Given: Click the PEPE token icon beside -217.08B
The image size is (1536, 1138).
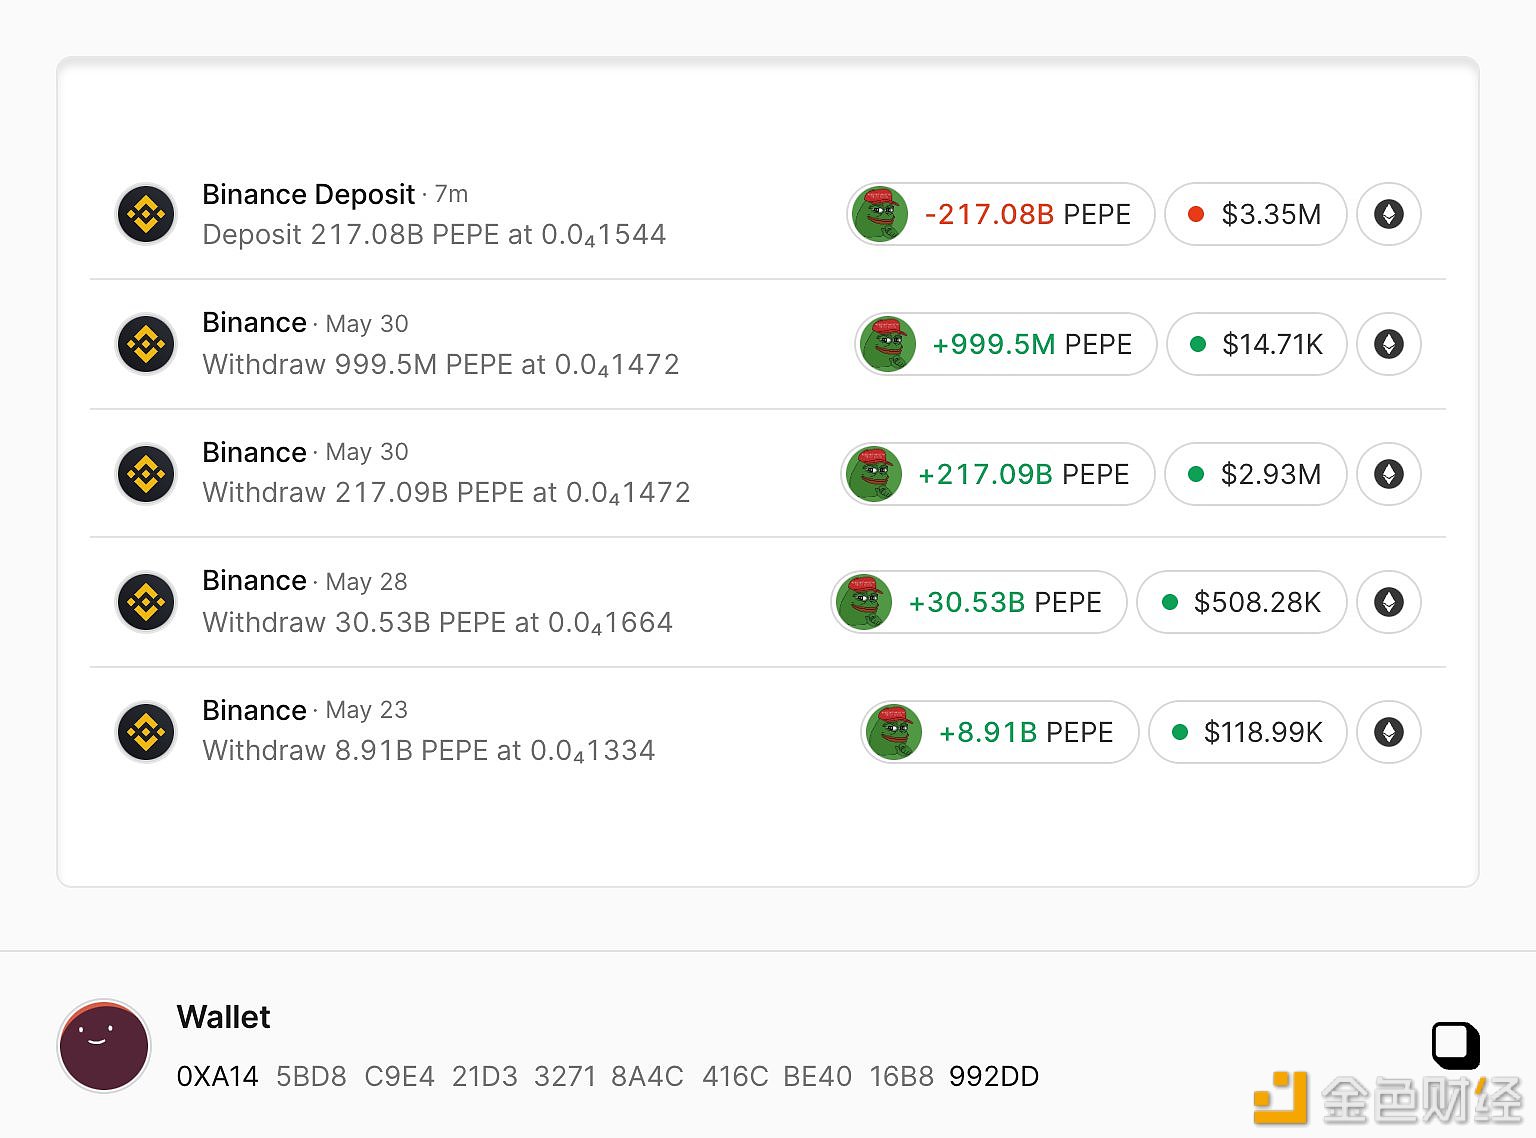Looking at the screenshot, I should pyautogui.click(x=880, y=214).
